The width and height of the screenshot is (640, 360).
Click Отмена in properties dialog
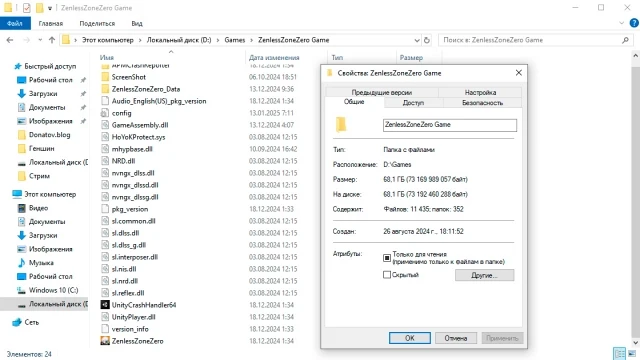point(456,338)
